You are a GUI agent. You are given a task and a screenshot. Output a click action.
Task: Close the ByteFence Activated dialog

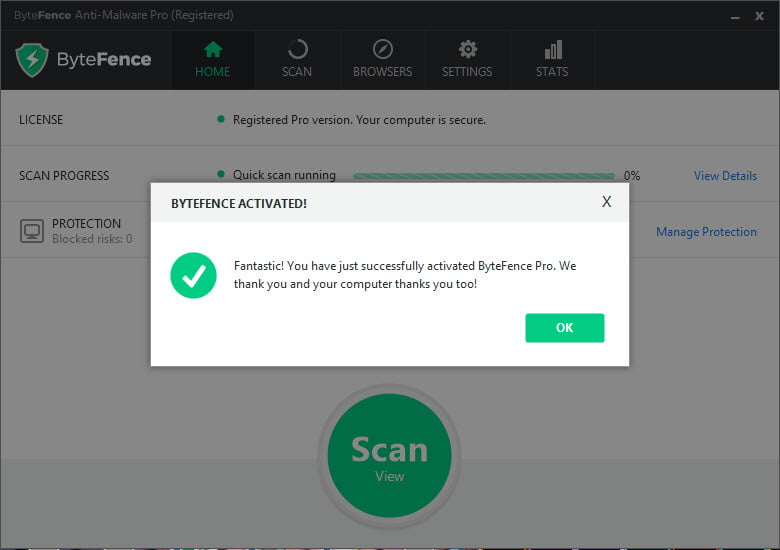[606, 201]
